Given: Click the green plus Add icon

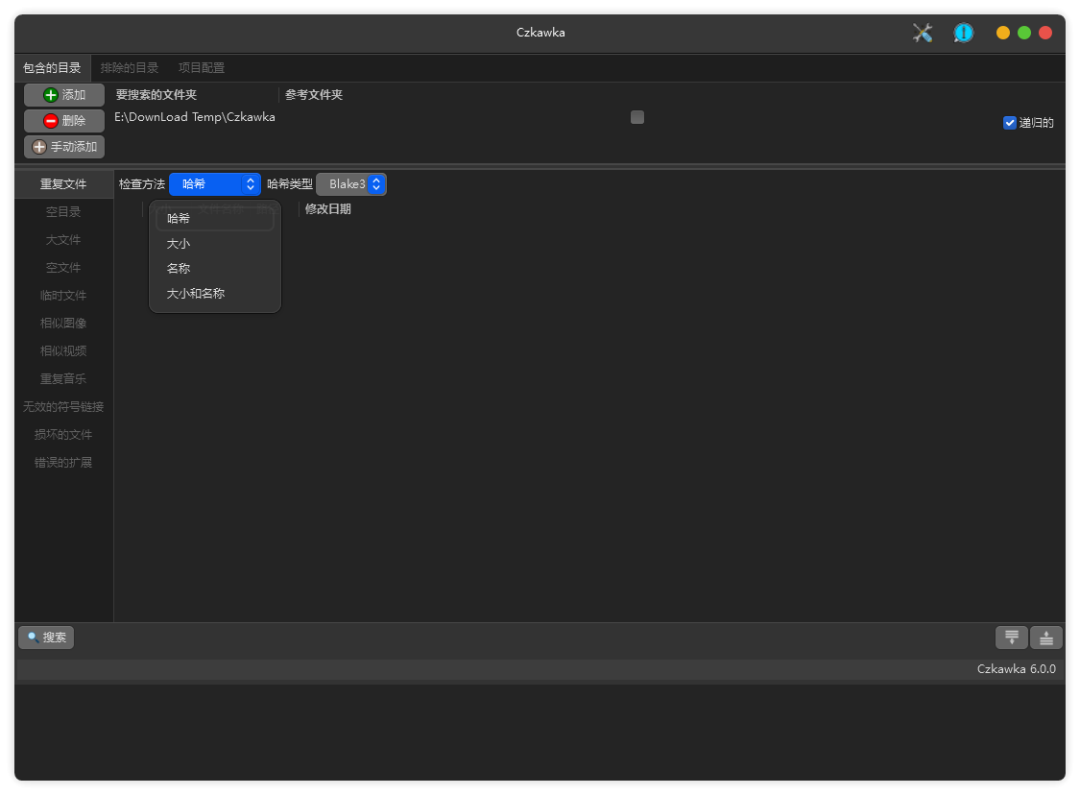Looking at the screenshot, I should (x=50, y=95).
